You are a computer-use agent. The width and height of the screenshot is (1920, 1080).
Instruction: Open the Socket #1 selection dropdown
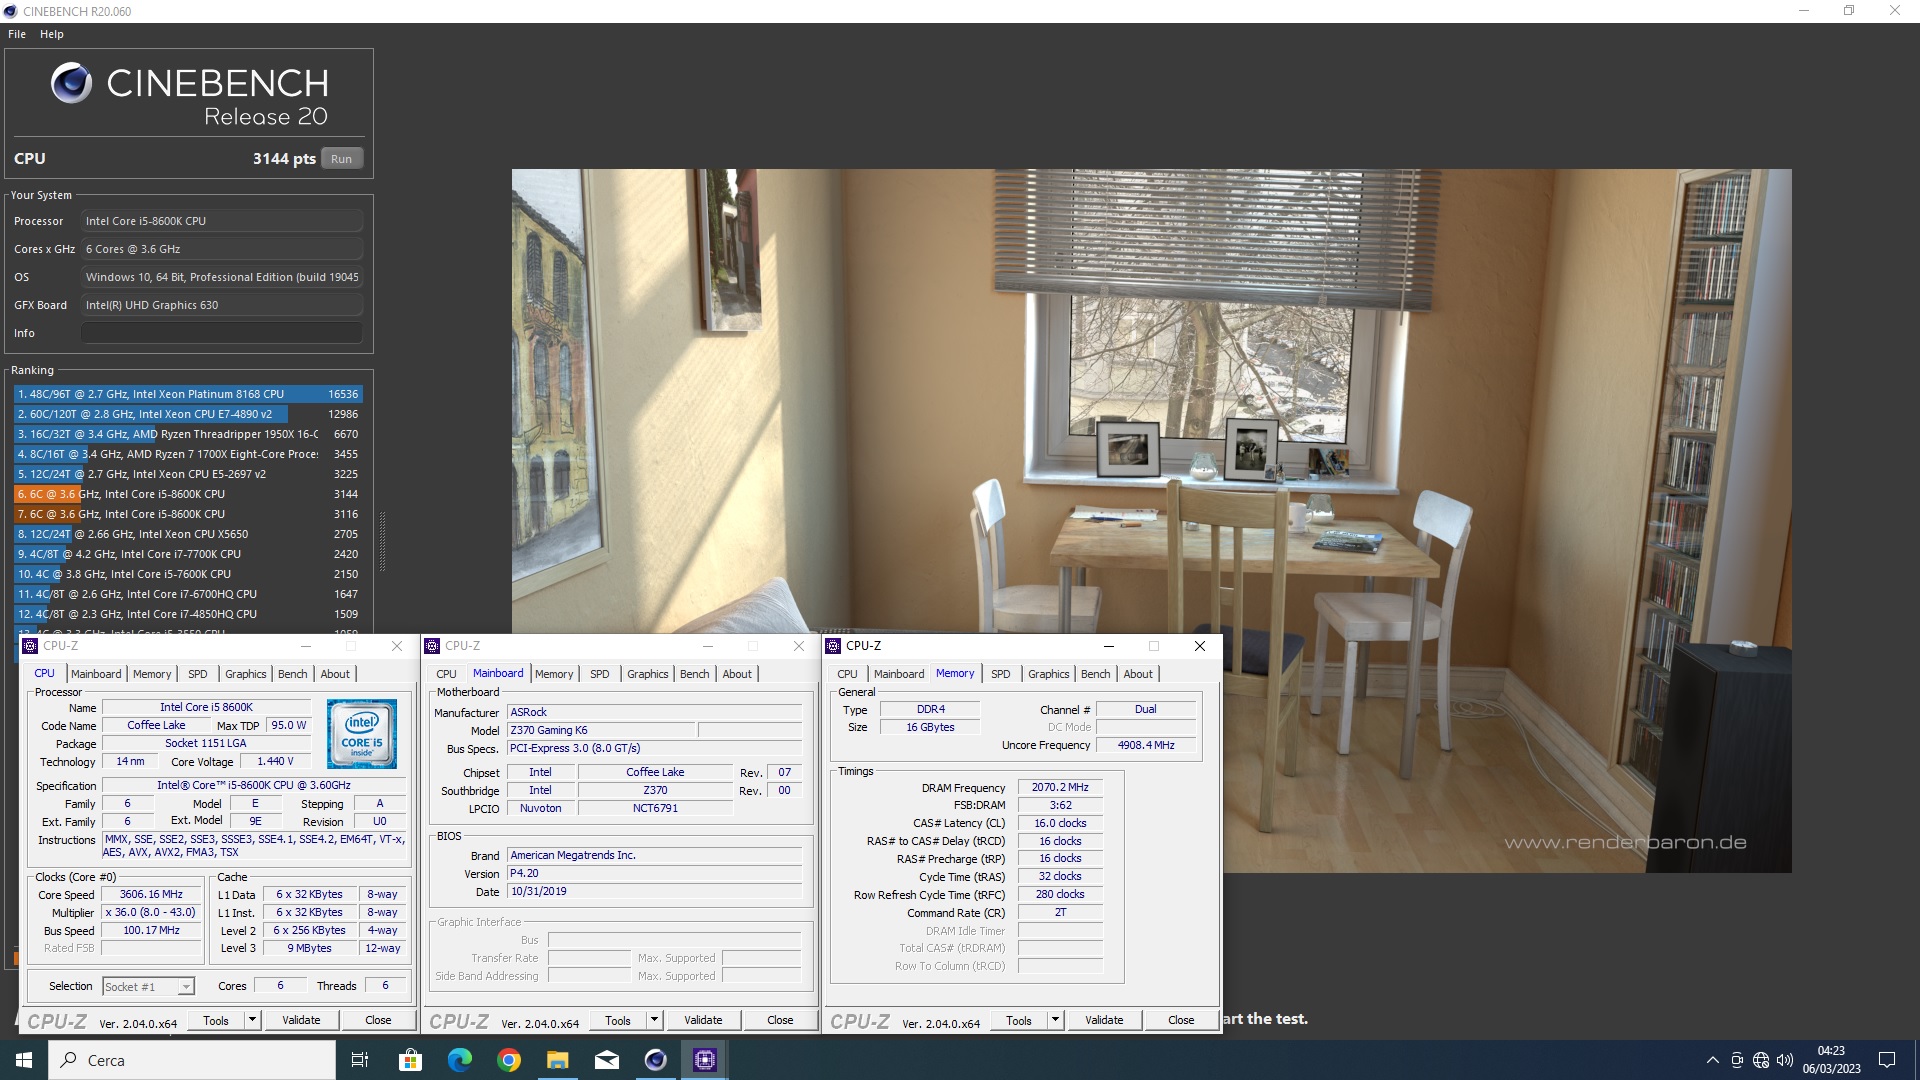(x=148, y=987)
